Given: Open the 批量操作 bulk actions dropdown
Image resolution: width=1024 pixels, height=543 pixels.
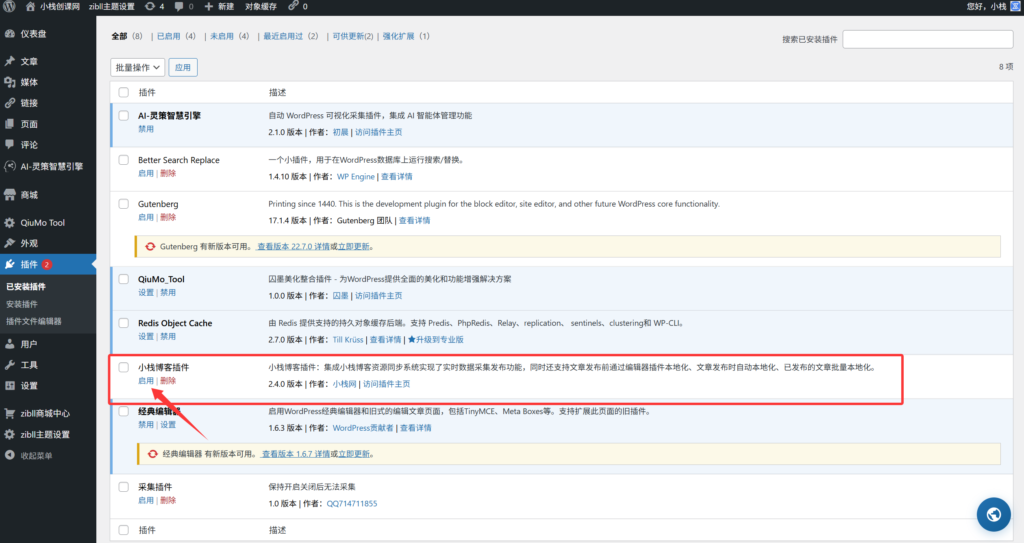Looking at the screenshot, I should pos(137,67).
